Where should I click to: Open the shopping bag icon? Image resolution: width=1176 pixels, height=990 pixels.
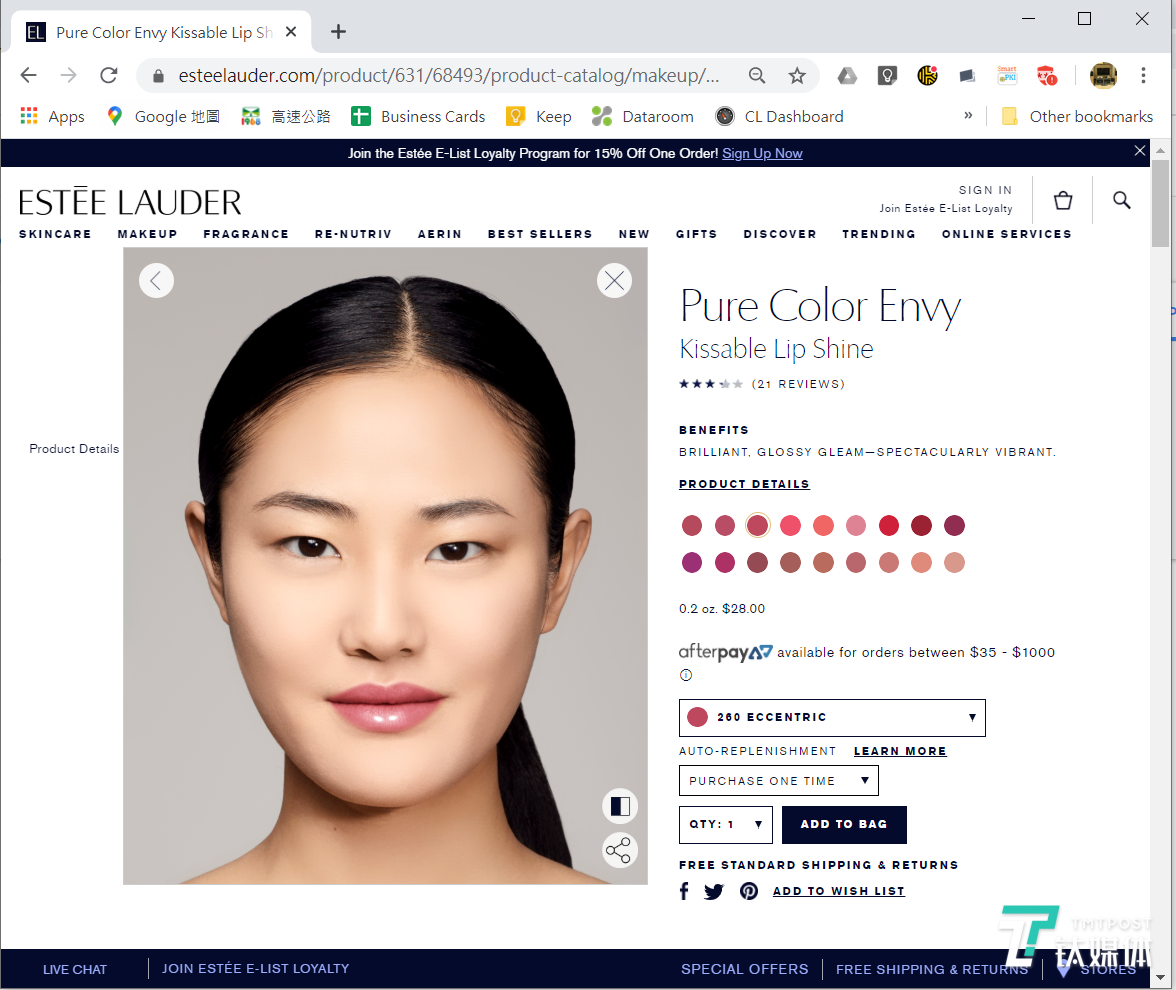pos(1063,201)
